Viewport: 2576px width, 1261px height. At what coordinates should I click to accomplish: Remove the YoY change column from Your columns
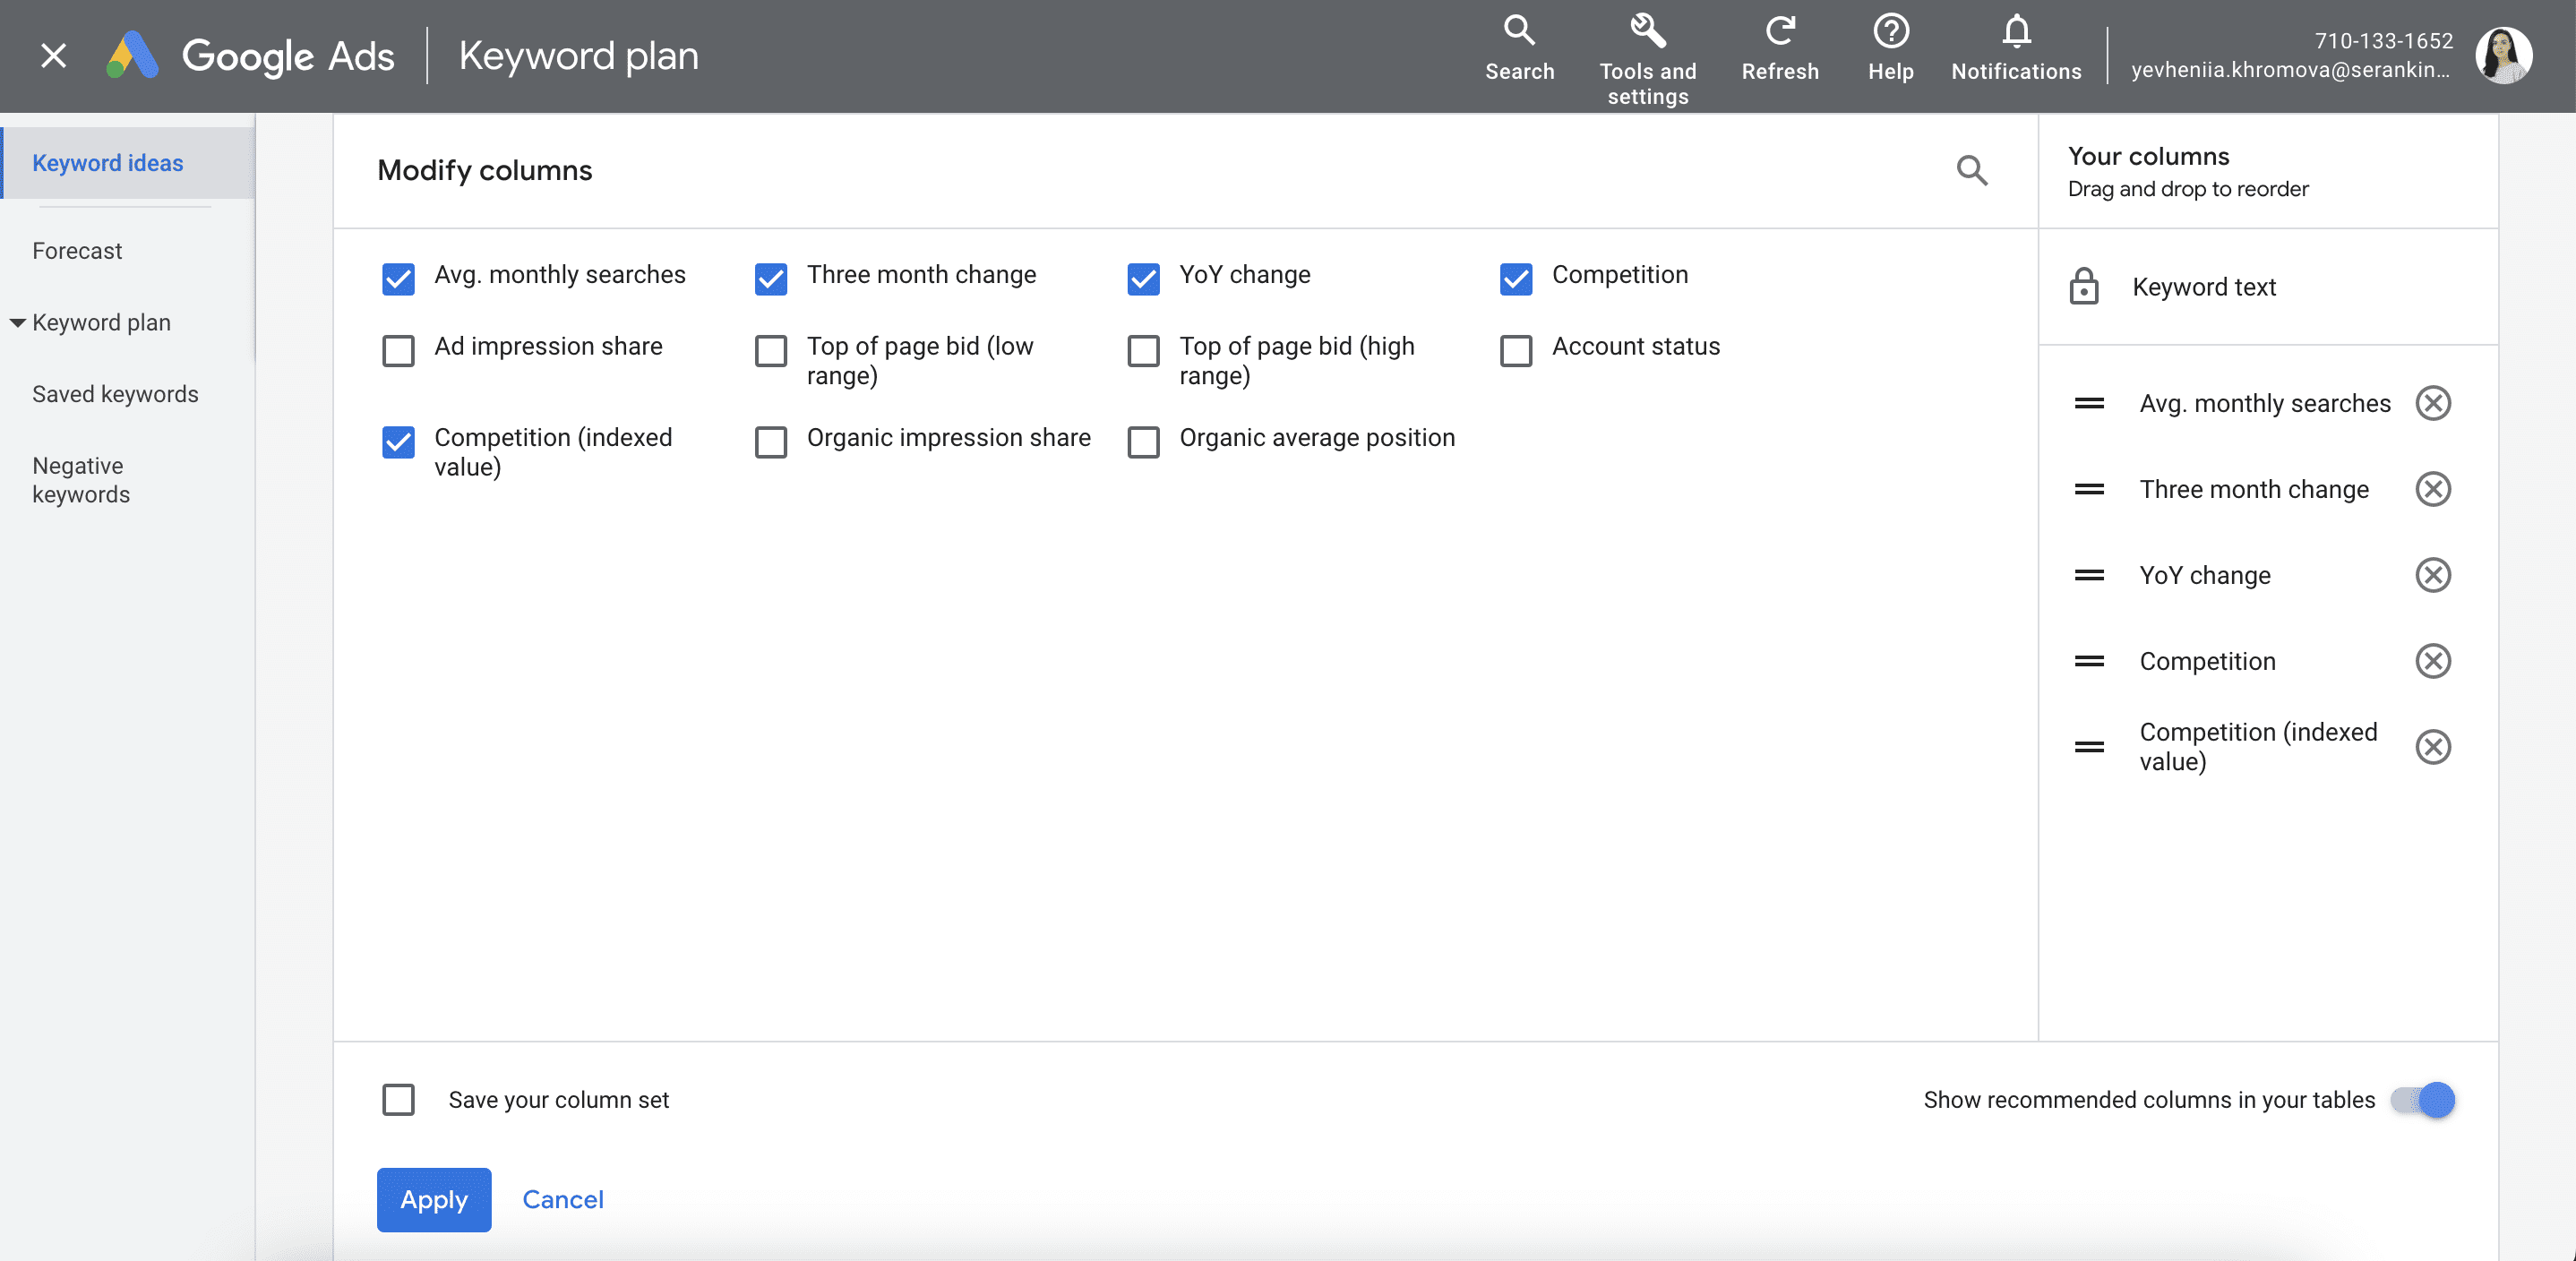[x=2434, y=575]
